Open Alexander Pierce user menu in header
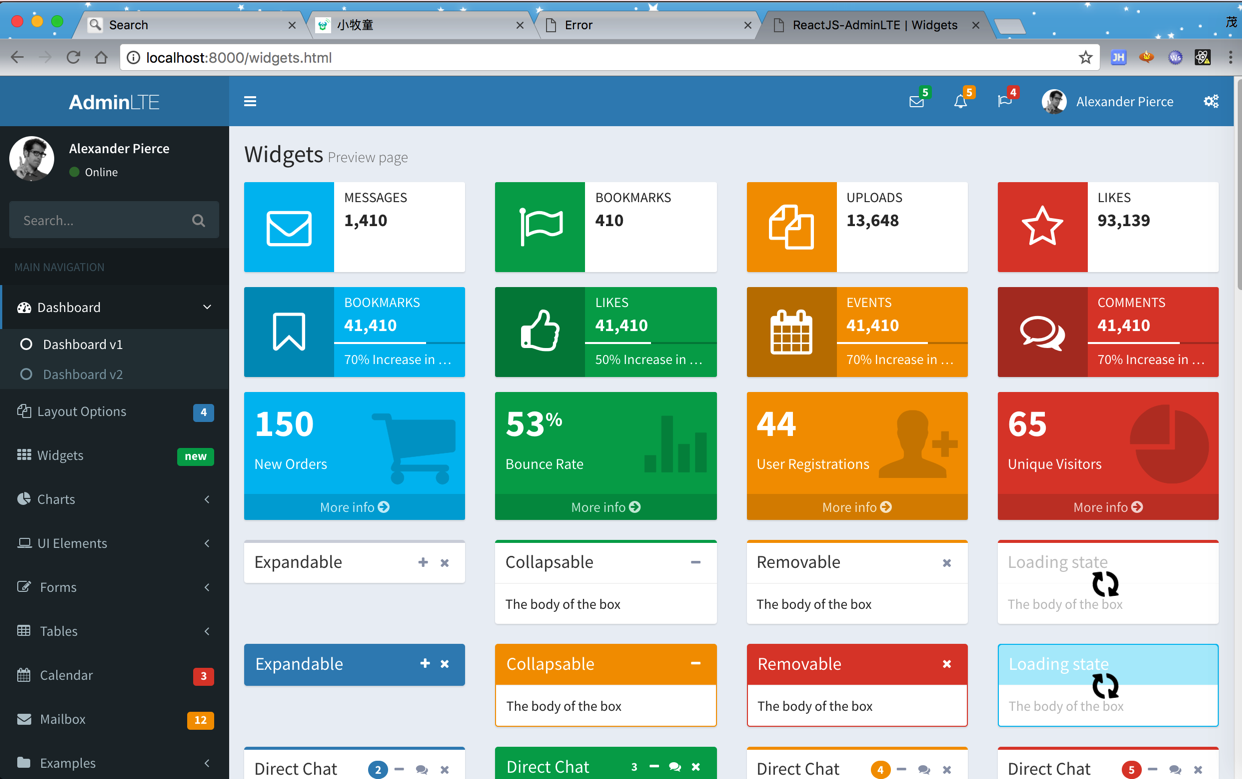Viewport: 1242px width, 779px height. [1108, 101]
